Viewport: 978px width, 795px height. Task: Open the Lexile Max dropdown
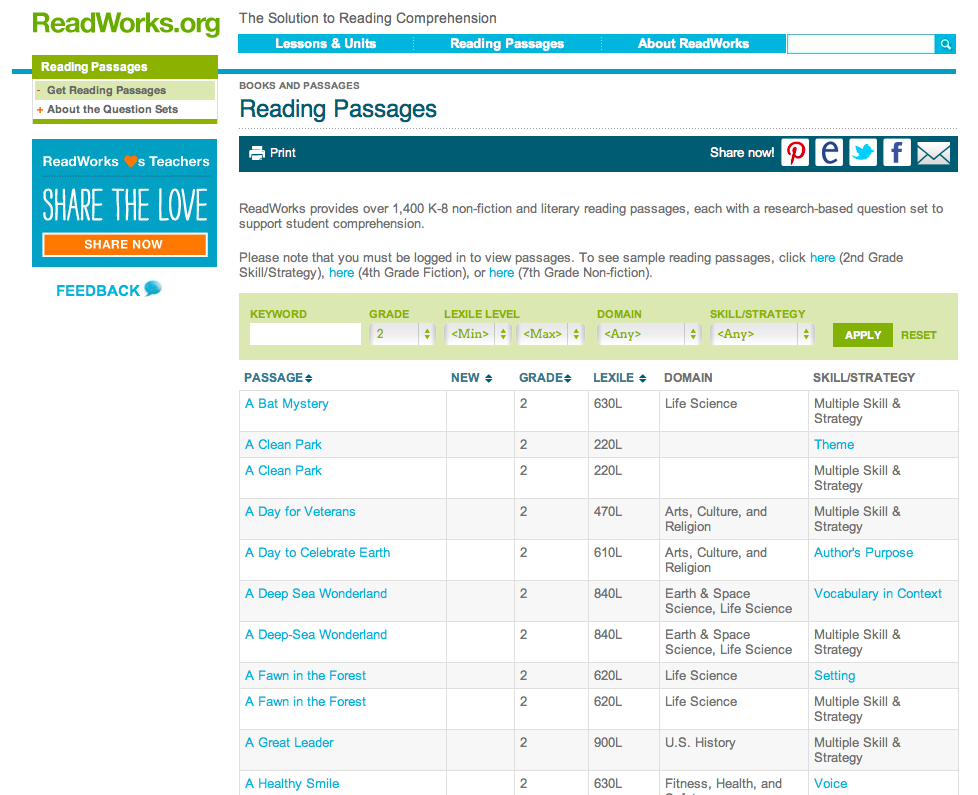[x=550, y=334]
